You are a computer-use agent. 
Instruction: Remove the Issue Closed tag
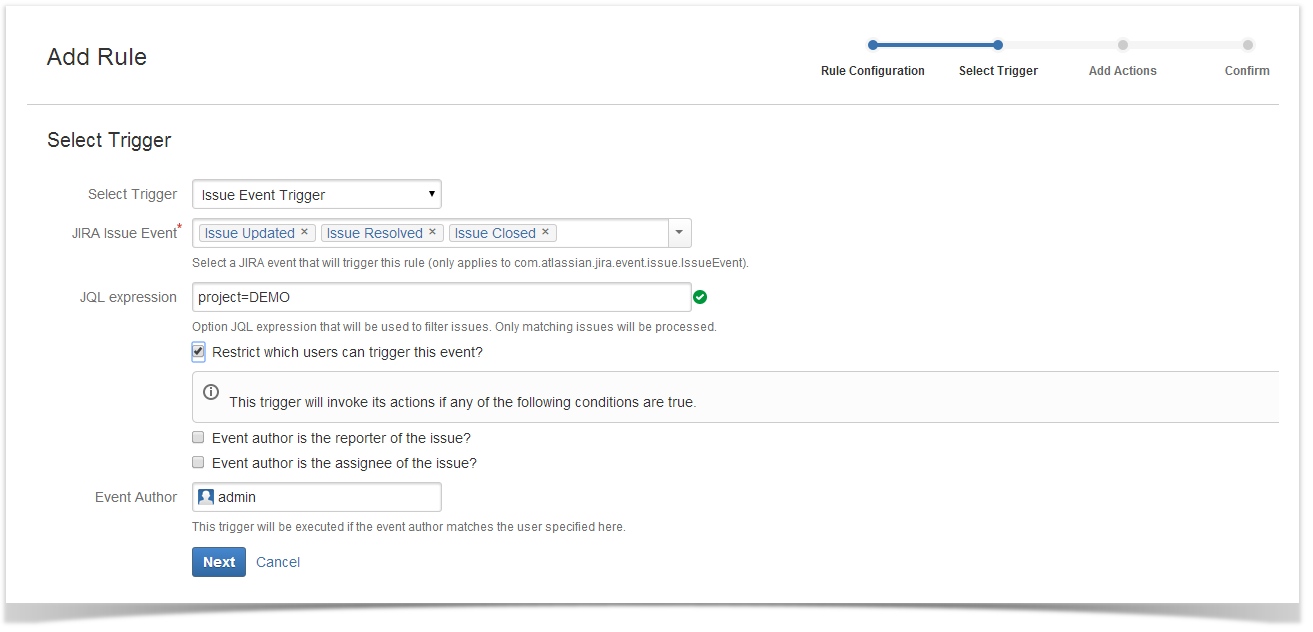click(545, 232)
